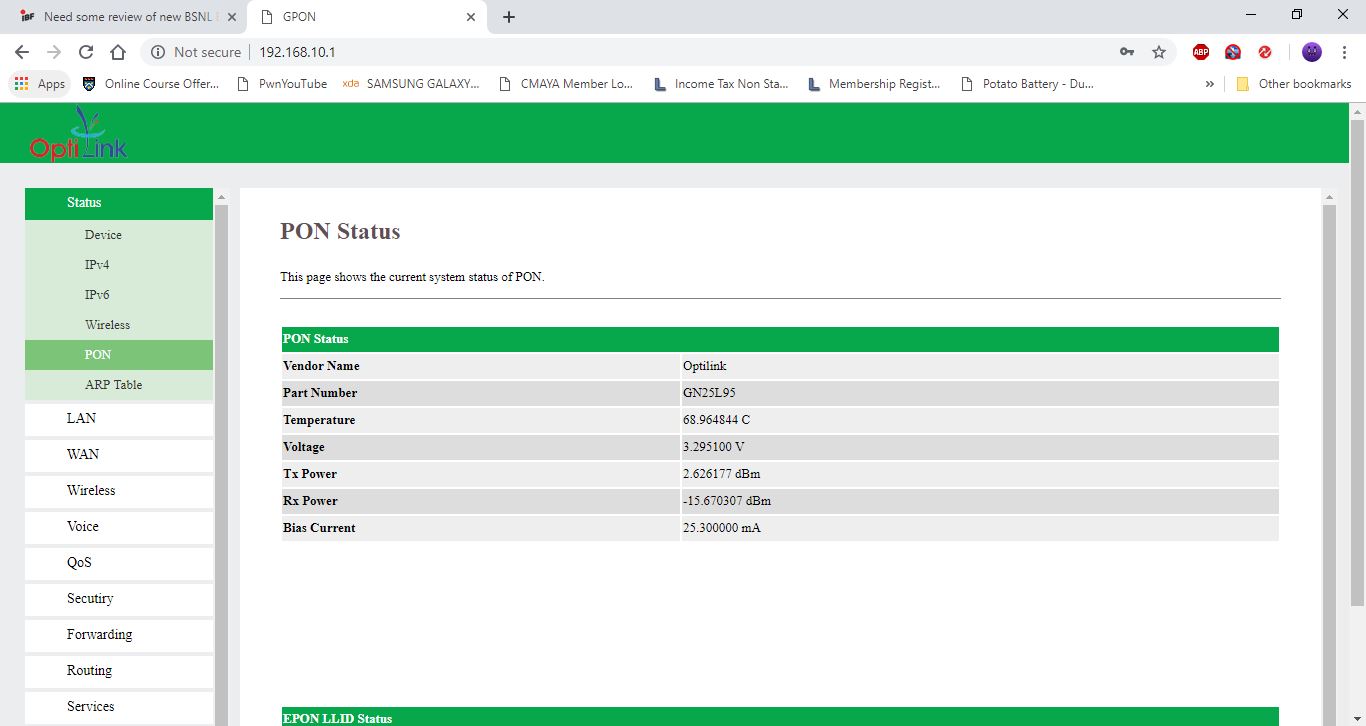Expand the Secutiry menu section

click(119, 599)
